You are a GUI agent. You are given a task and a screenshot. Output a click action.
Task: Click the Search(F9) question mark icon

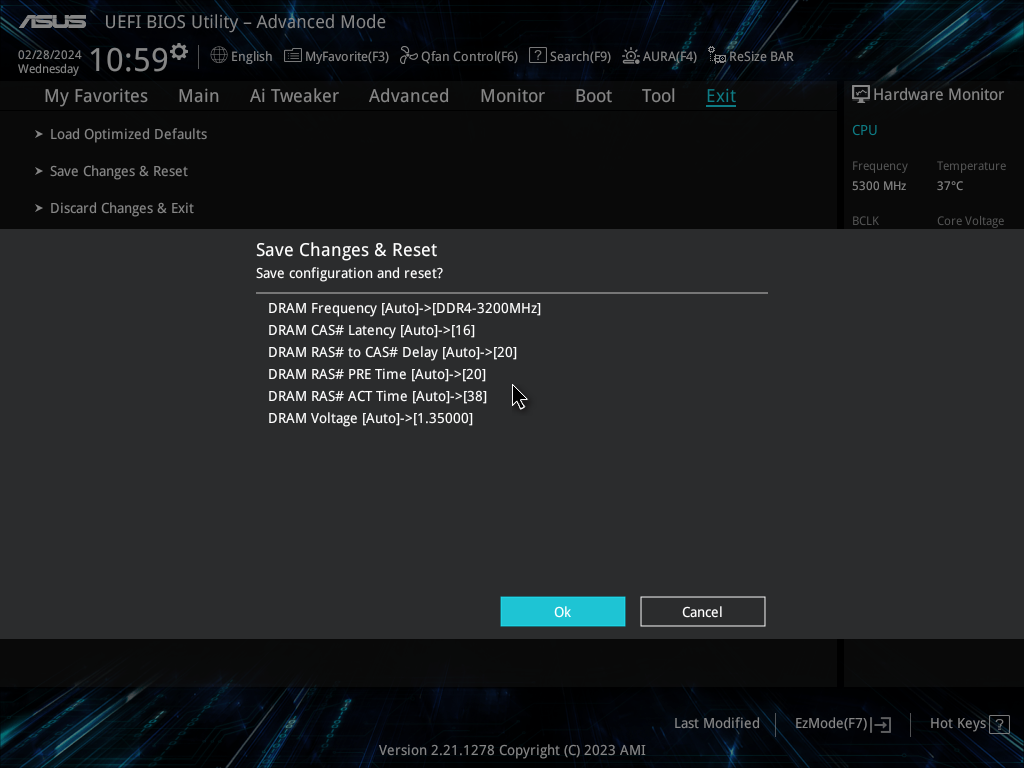(537, 56)
